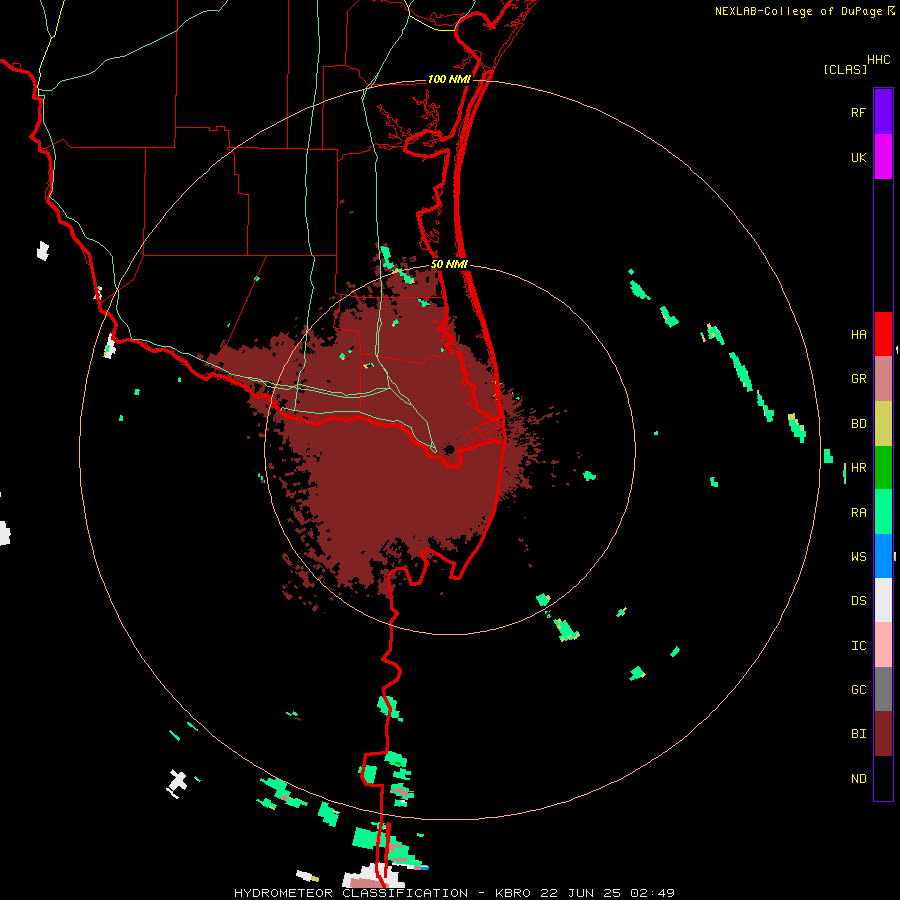Click the 100 NMI range ring label

[x=449, y=79]
